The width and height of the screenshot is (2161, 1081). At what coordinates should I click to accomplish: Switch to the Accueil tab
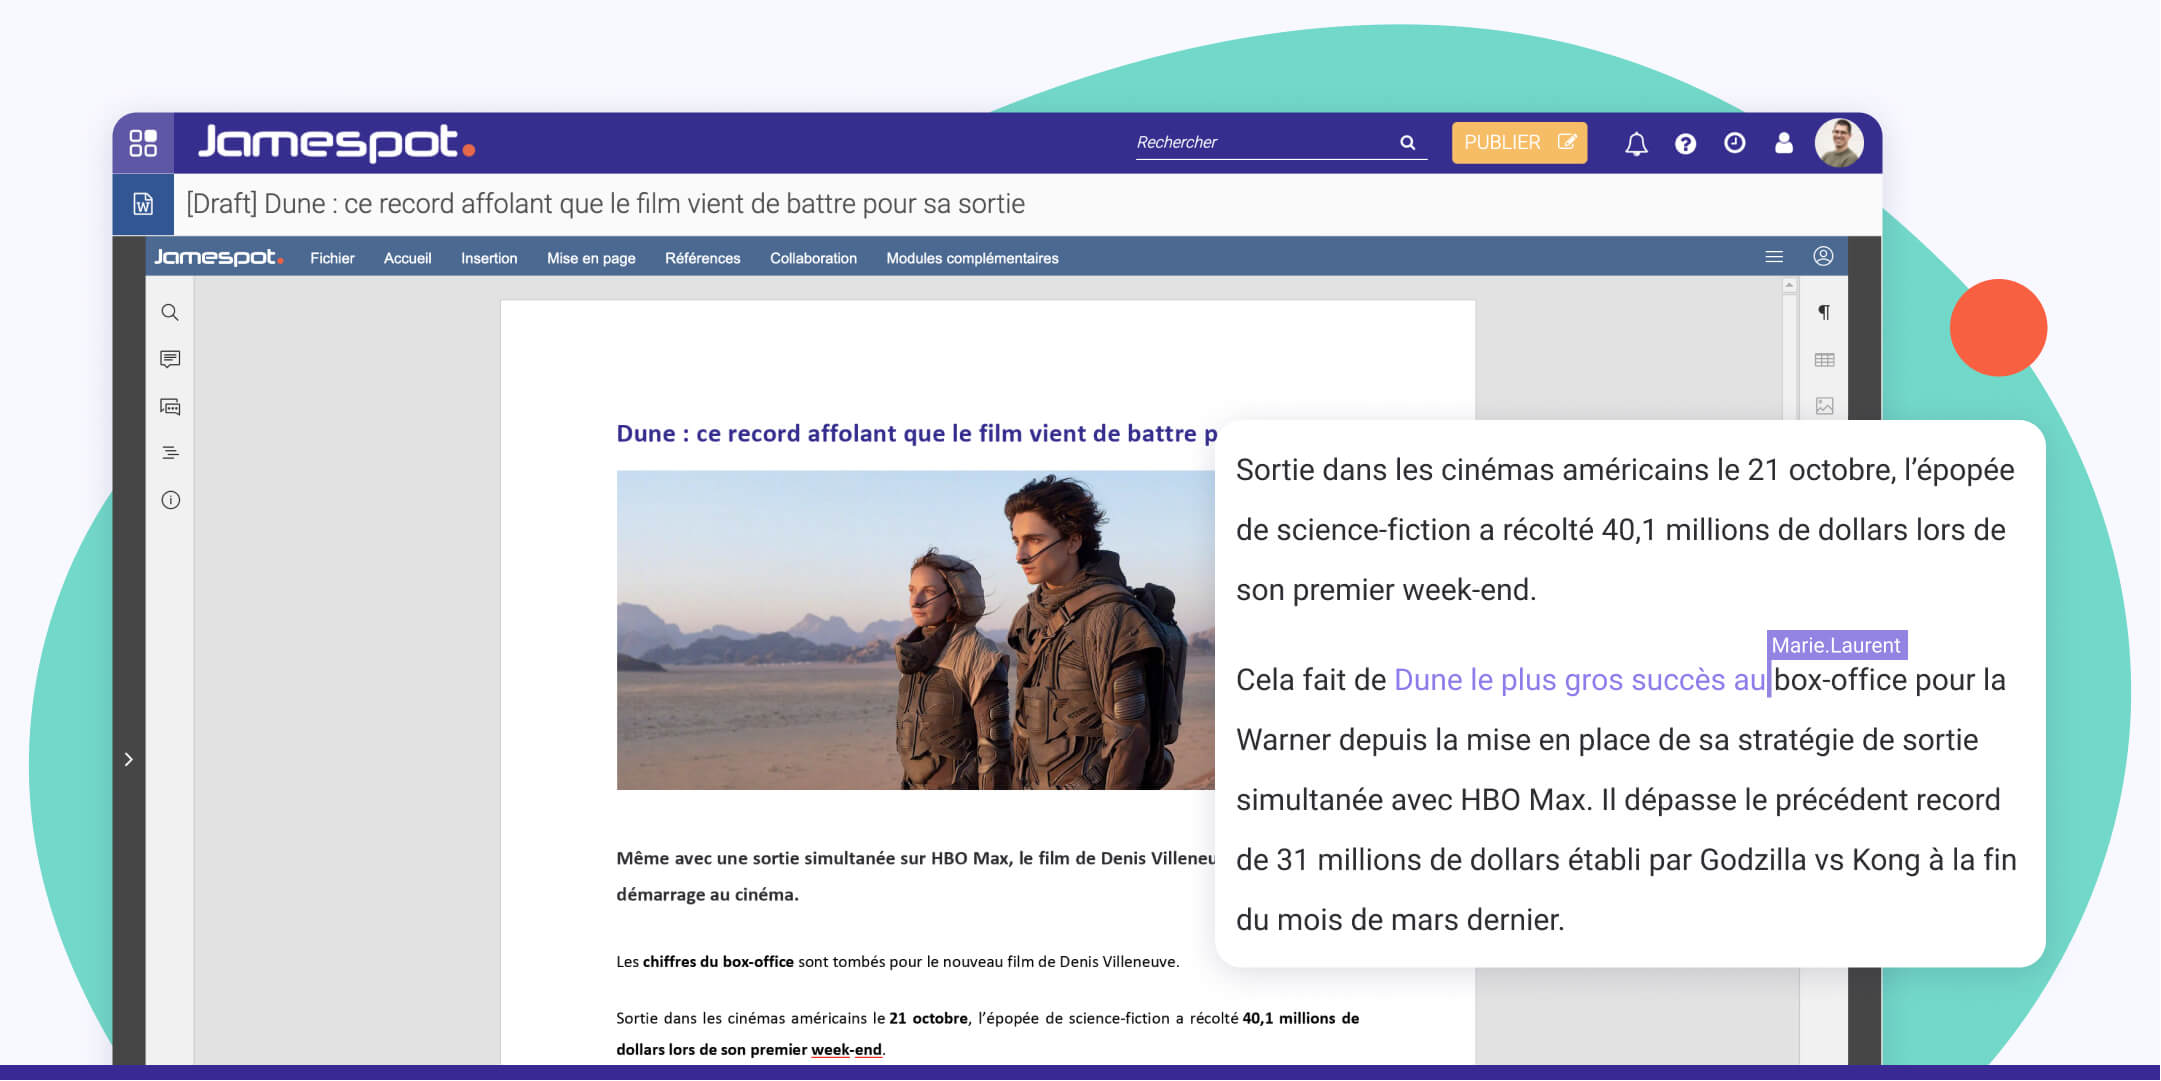coord(407,258)
